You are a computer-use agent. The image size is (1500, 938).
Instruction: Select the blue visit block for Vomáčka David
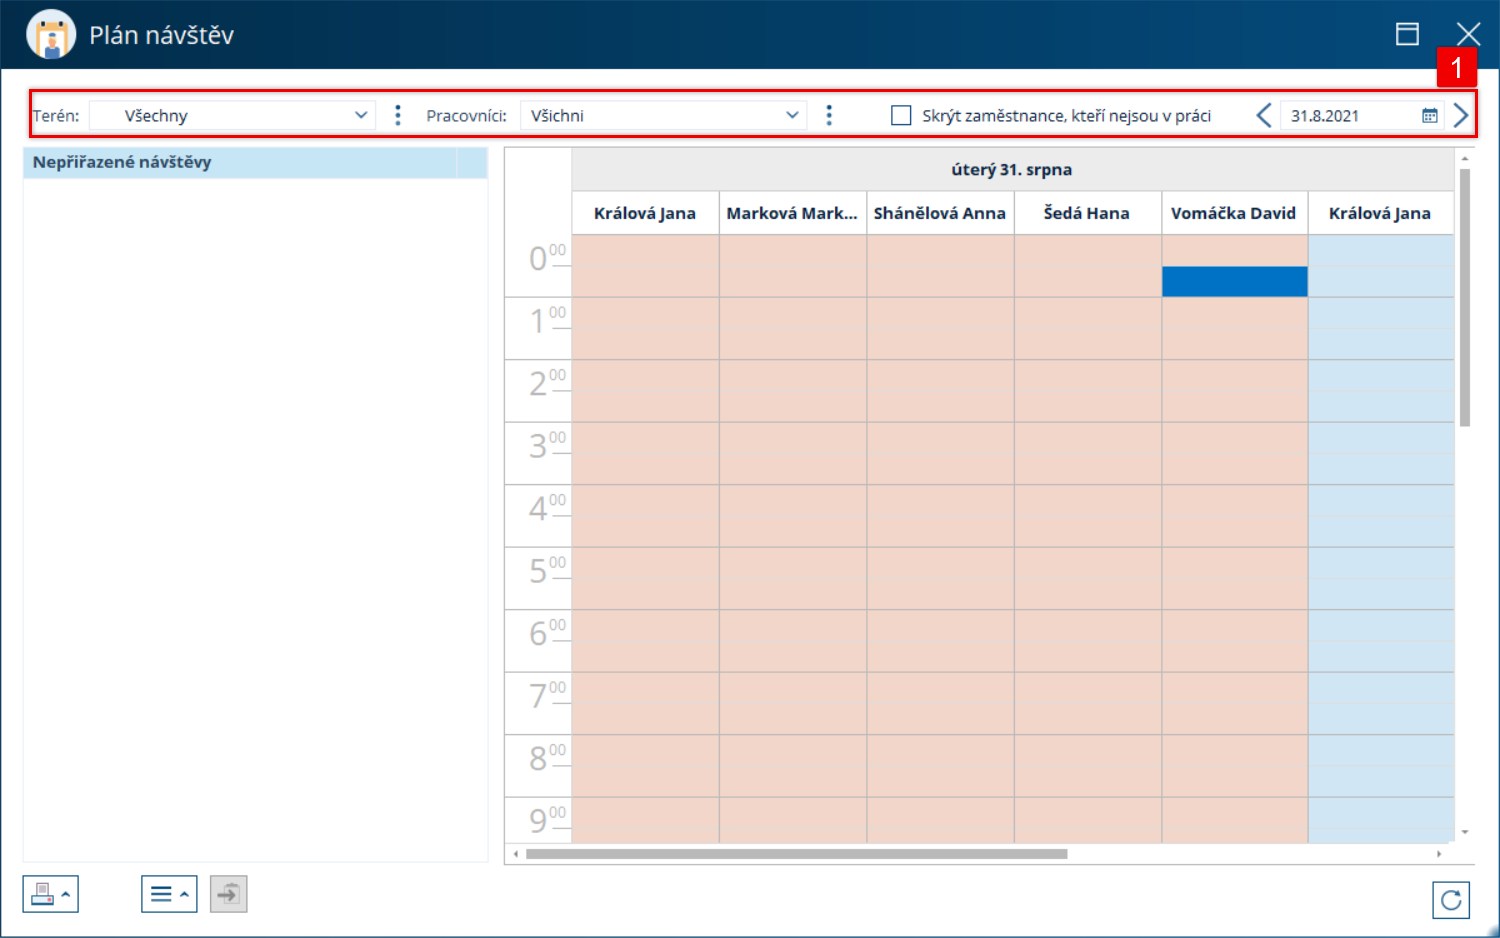[x=1234, y=281]
